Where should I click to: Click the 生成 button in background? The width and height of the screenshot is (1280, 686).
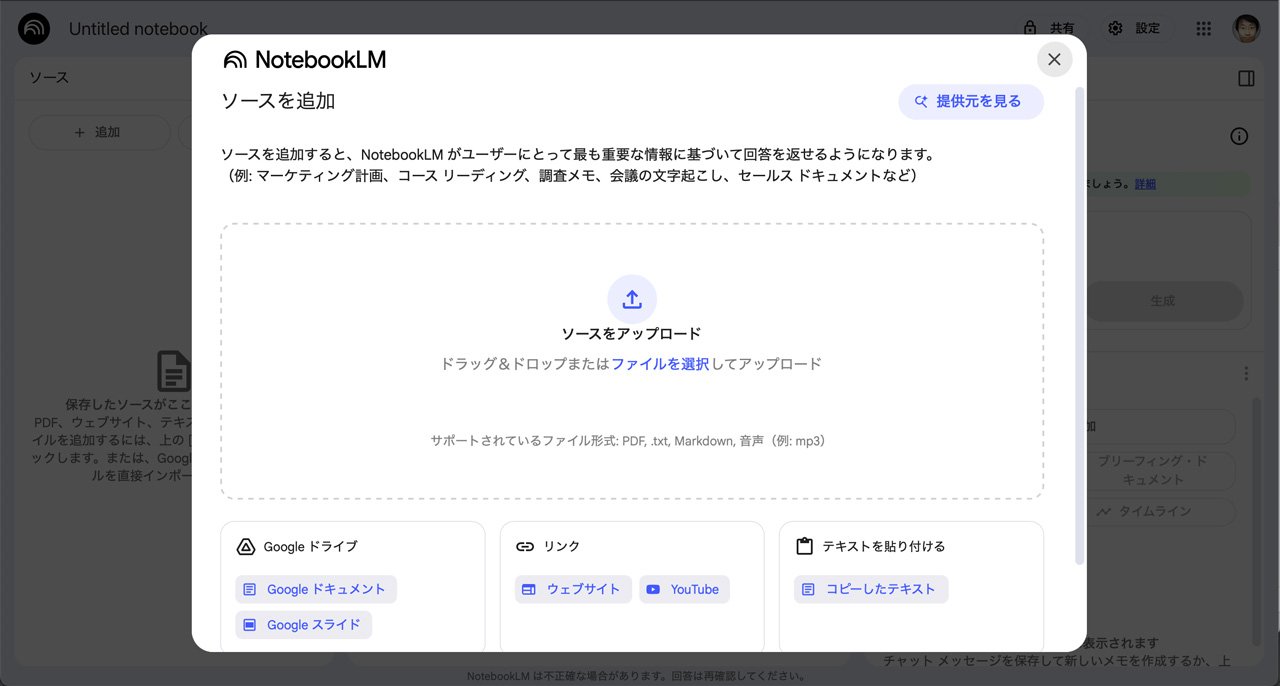point(1164,301)
